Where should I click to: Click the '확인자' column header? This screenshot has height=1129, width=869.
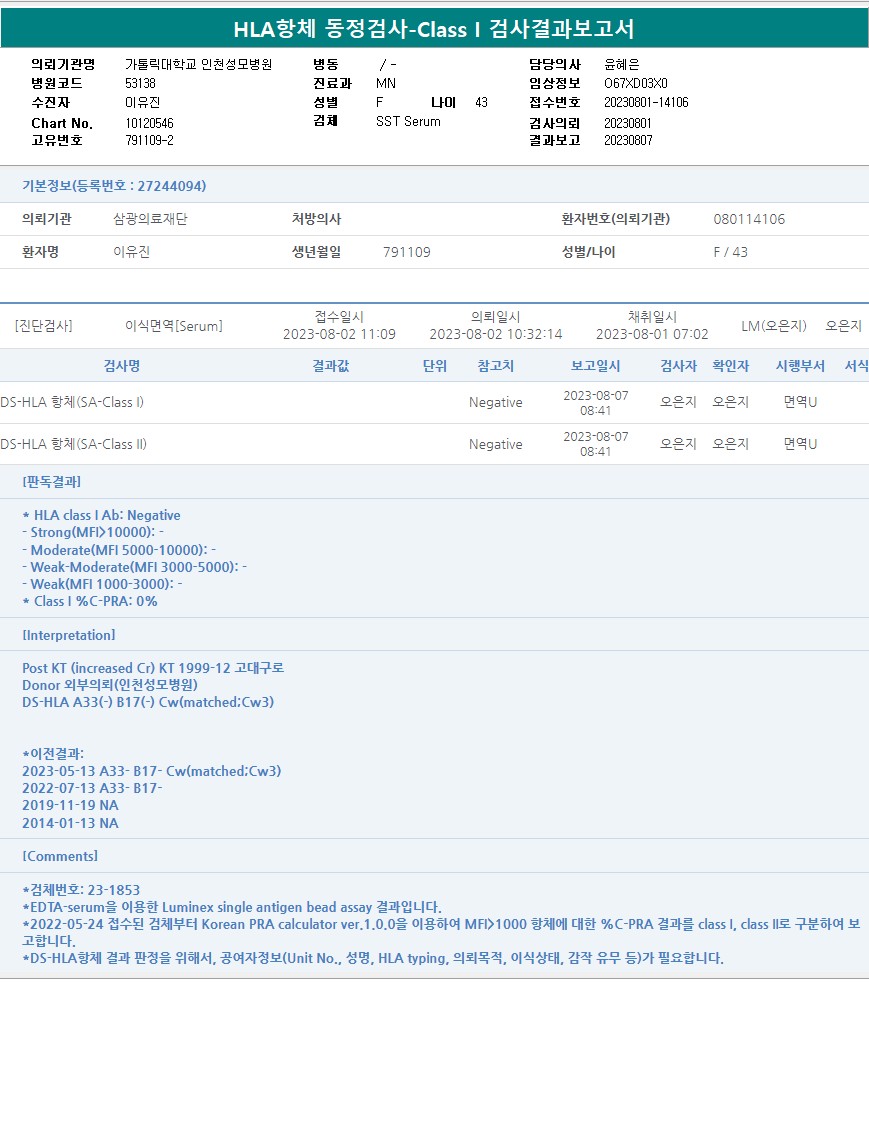coord(730,366)
